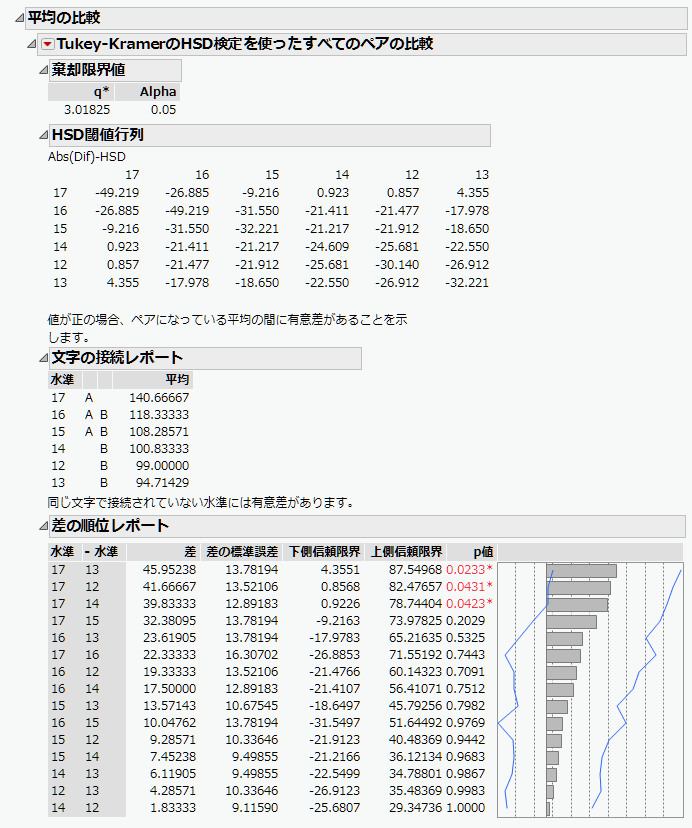Select the difference value 45.95238
This screenshot has width=692, height=828.
[x=170, y=570]
